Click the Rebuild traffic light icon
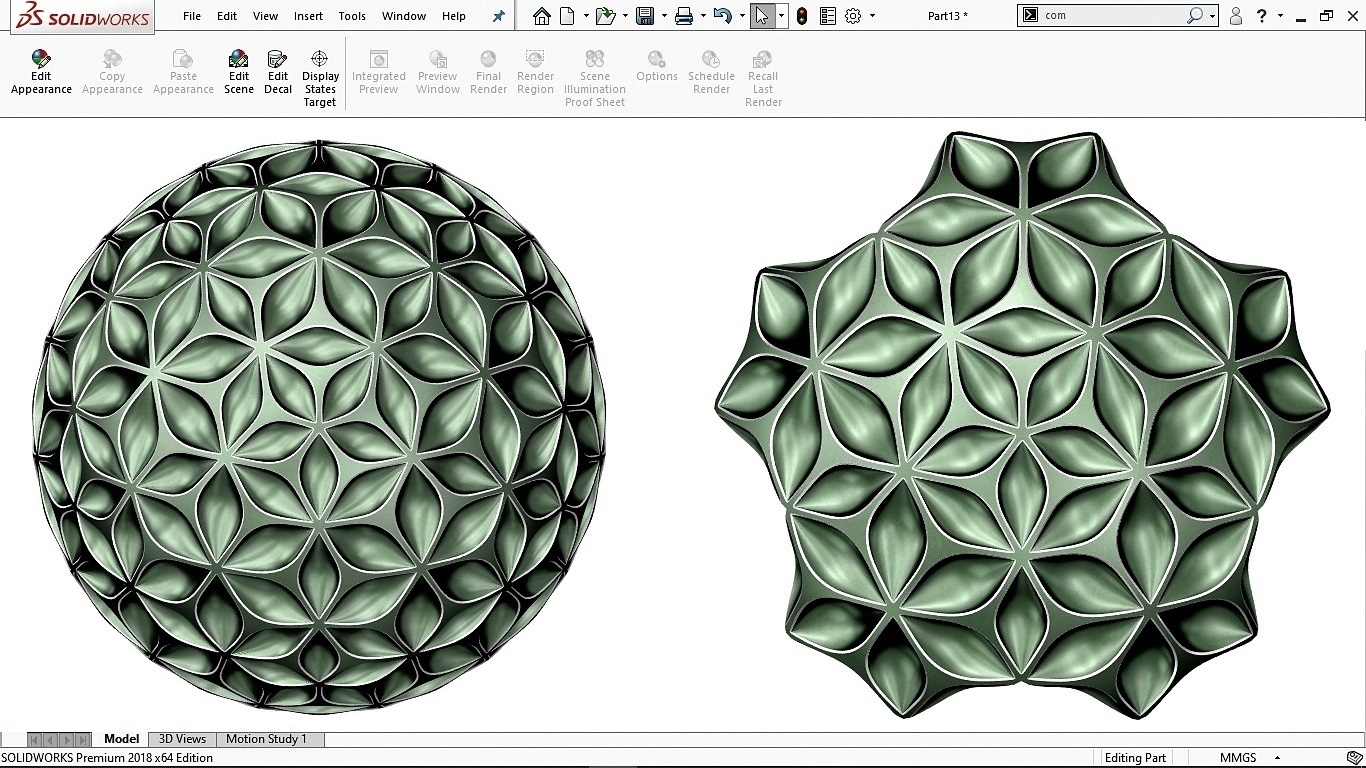Image resolution: width=1366 pixels, height=768 pixels. 802,16
